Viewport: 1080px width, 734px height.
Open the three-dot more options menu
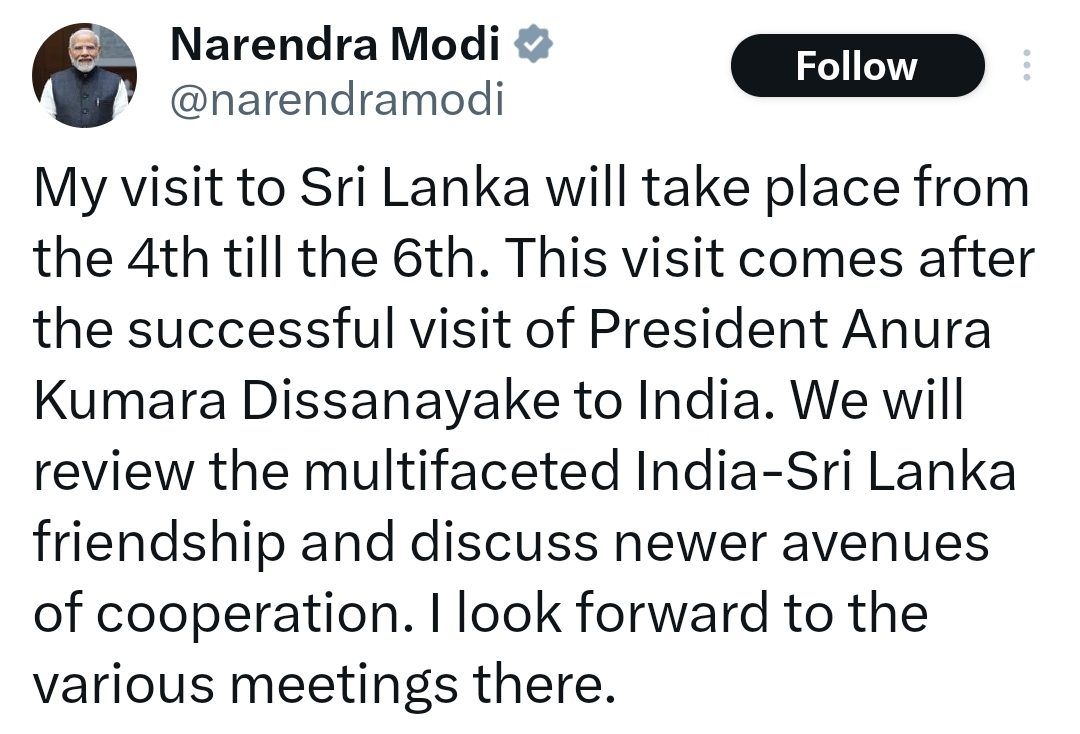[x=1026, y=65]
